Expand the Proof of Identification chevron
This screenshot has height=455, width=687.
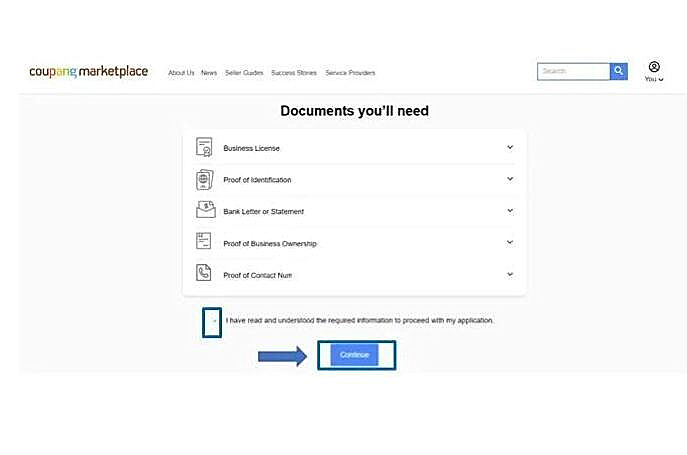pyautogui.click(x=509, y=179)
